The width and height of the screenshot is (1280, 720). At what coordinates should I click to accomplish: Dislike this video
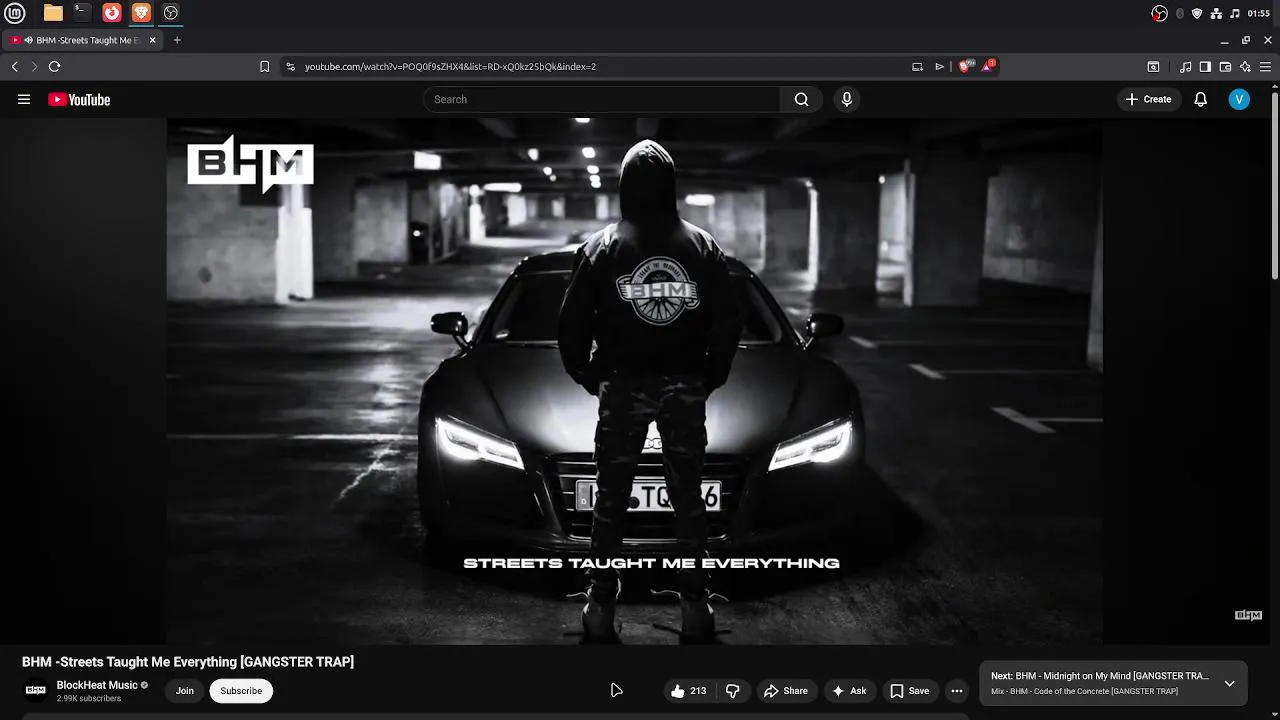[733, 691]
